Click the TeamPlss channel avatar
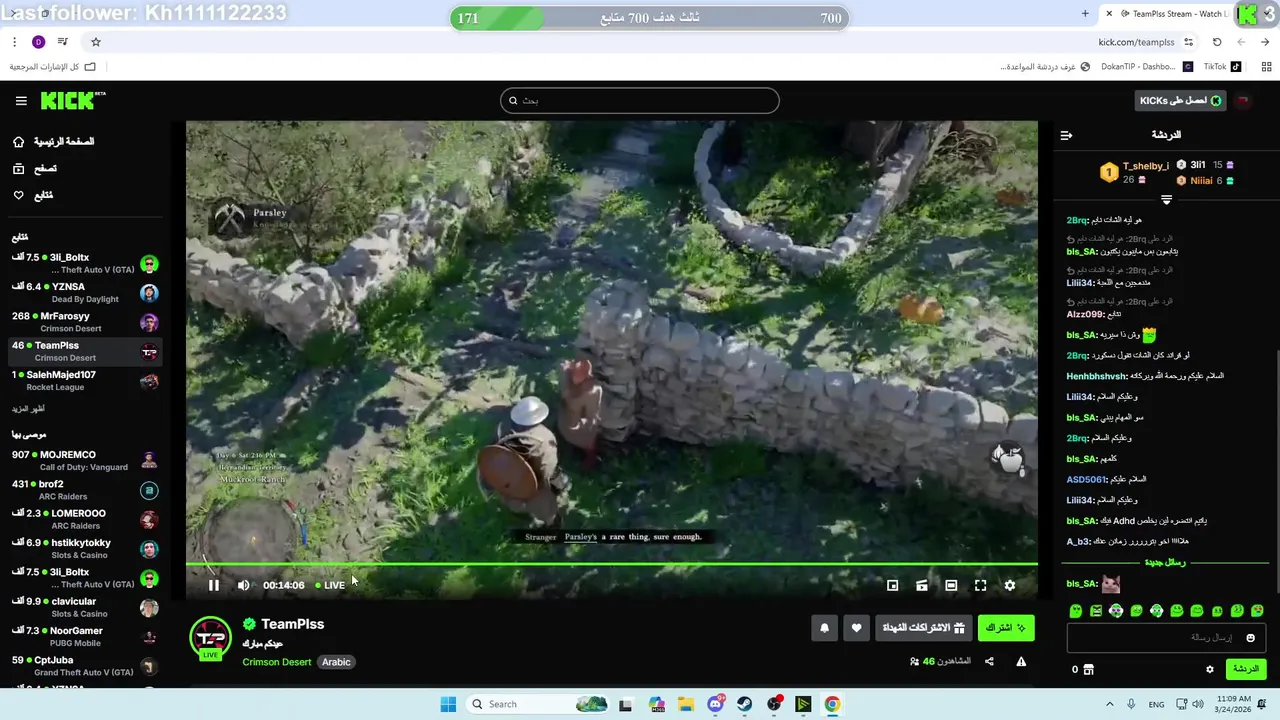 point(210,638)
